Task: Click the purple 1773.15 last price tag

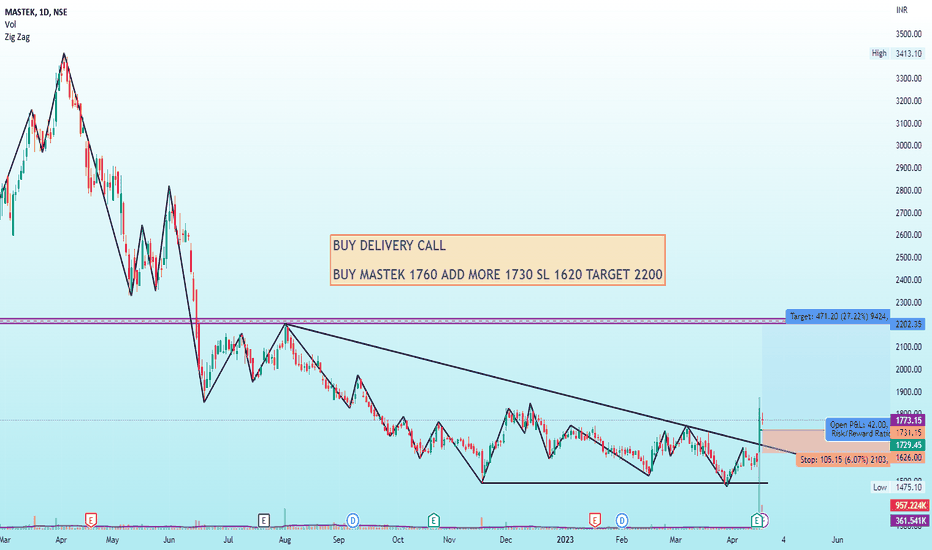Action: pyautogui.click(x=908, y=420)
